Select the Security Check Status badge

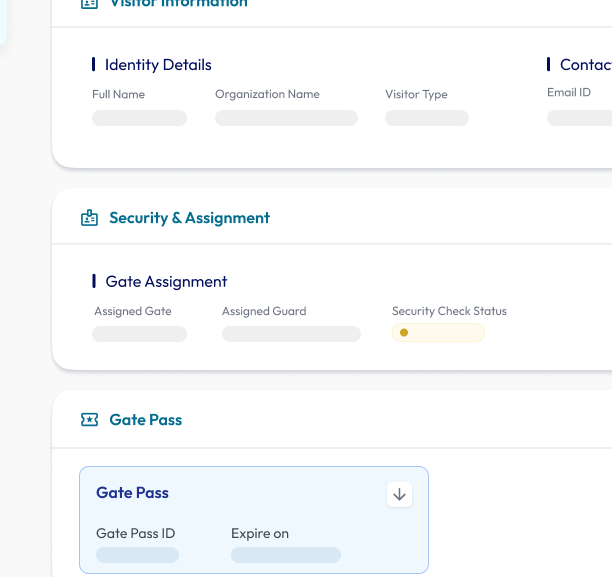438,333
